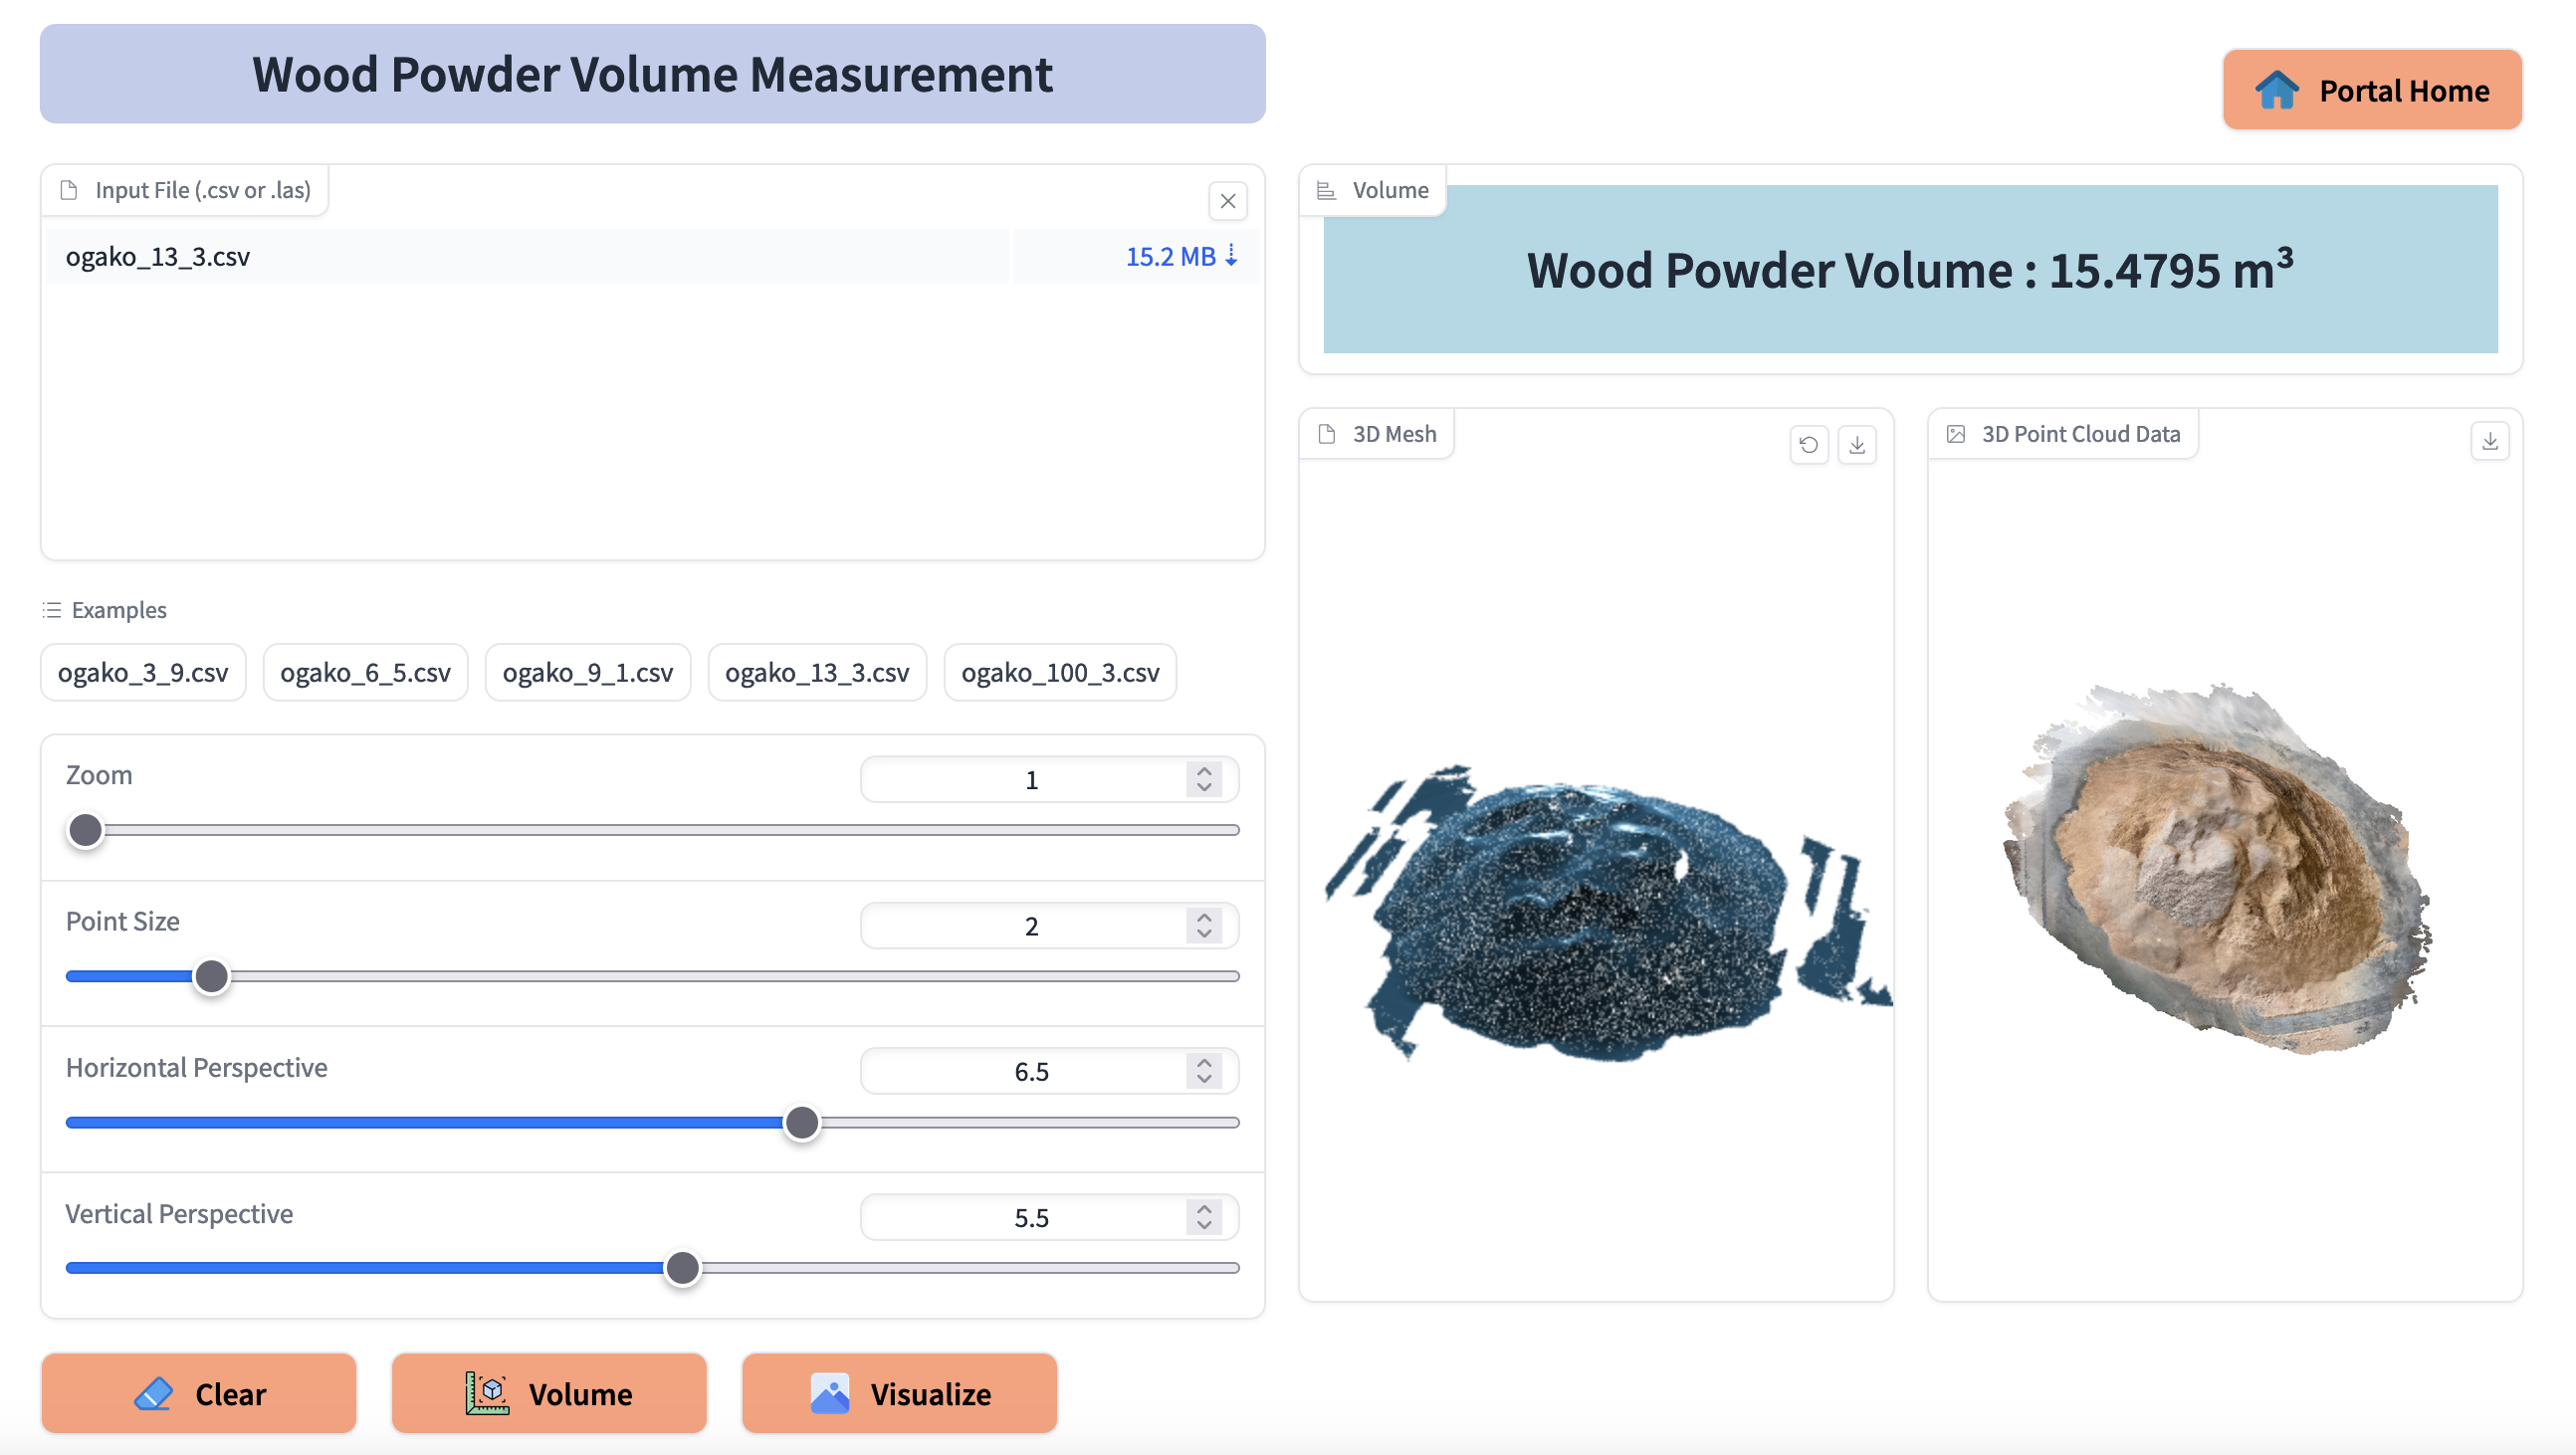2576x1455 pixels.
Task: Load the ogako_100_3.csv example
Action: 1059,672
